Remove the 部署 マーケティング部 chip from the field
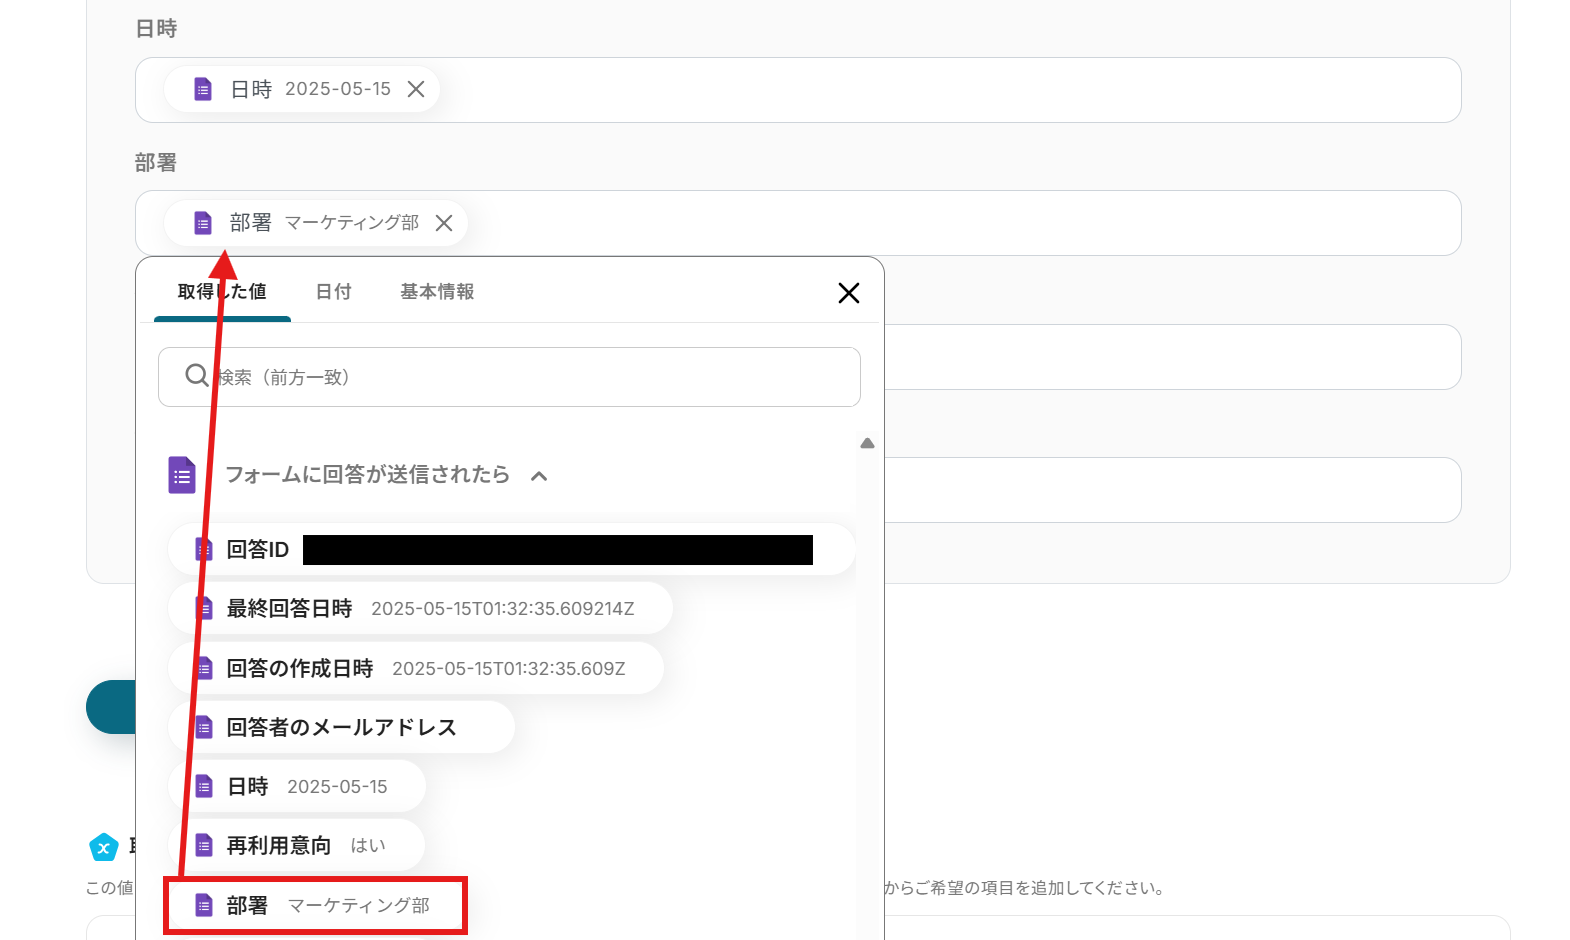The height and width of the screenshot is (940, 1570). pos(444,223)
